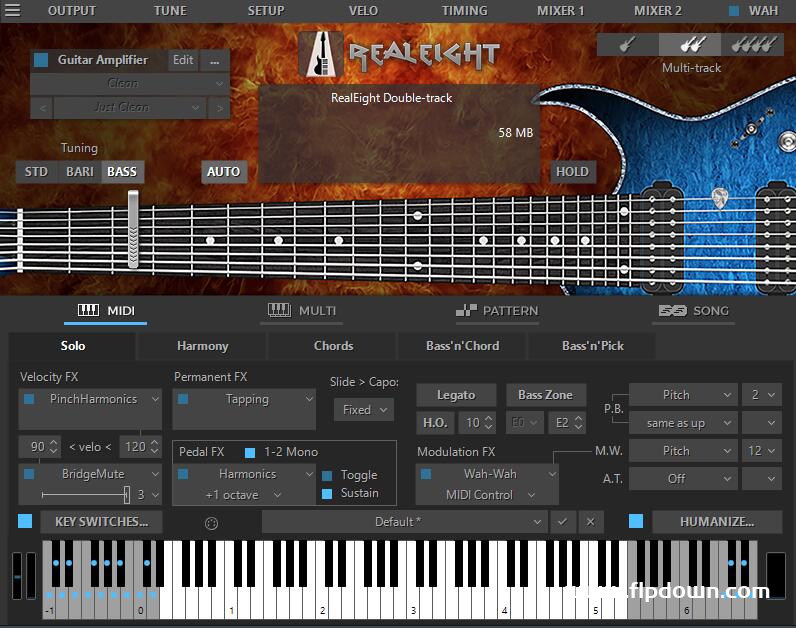Select the single-guitar track mode icon
This screenshot has width=796, height=628.
[x=627, y=45]
